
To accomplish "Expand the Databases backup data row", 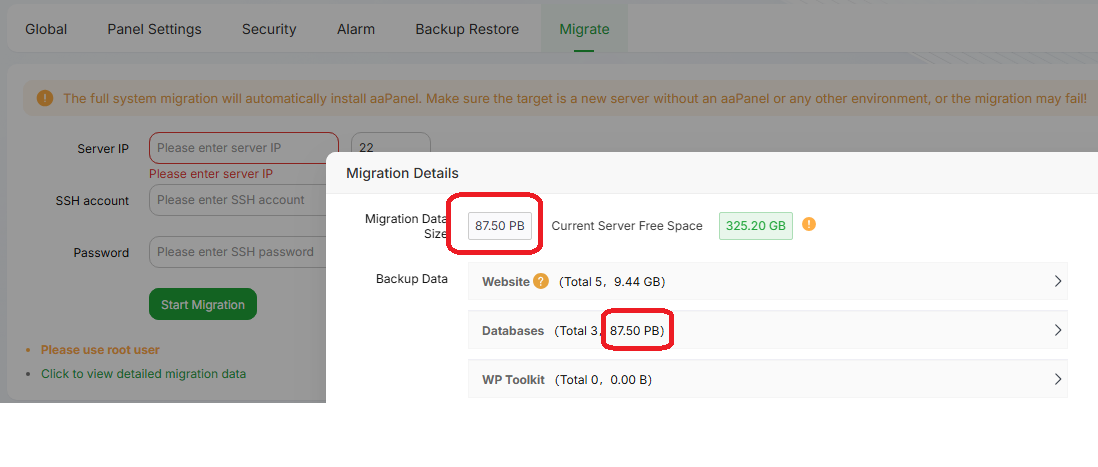I will pos(1058,330).
